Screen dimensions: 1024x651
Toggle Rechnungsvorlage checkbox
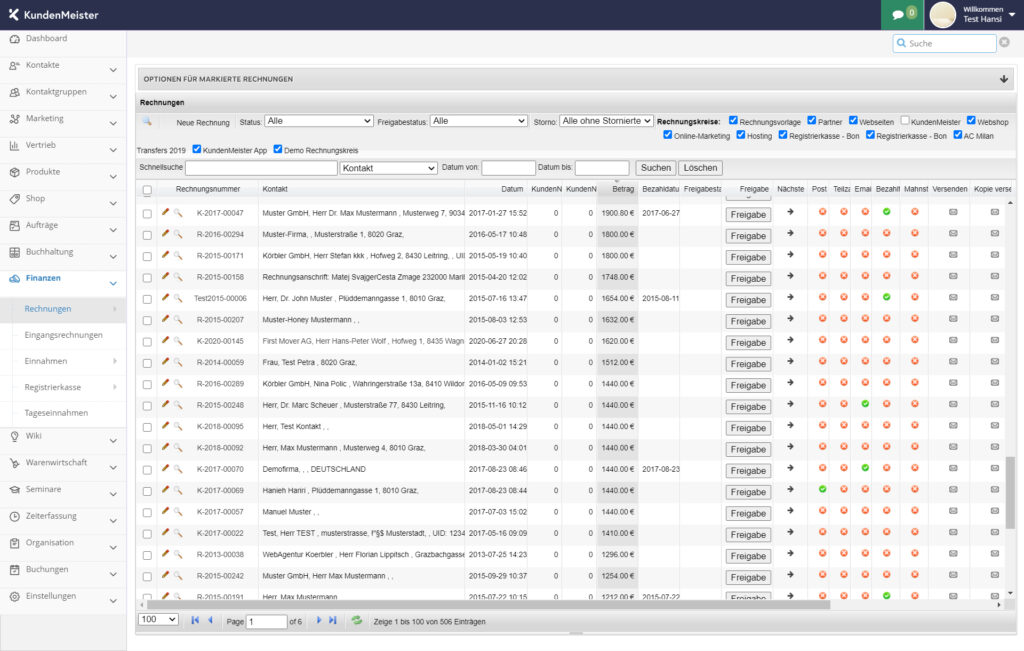(733, 120)
